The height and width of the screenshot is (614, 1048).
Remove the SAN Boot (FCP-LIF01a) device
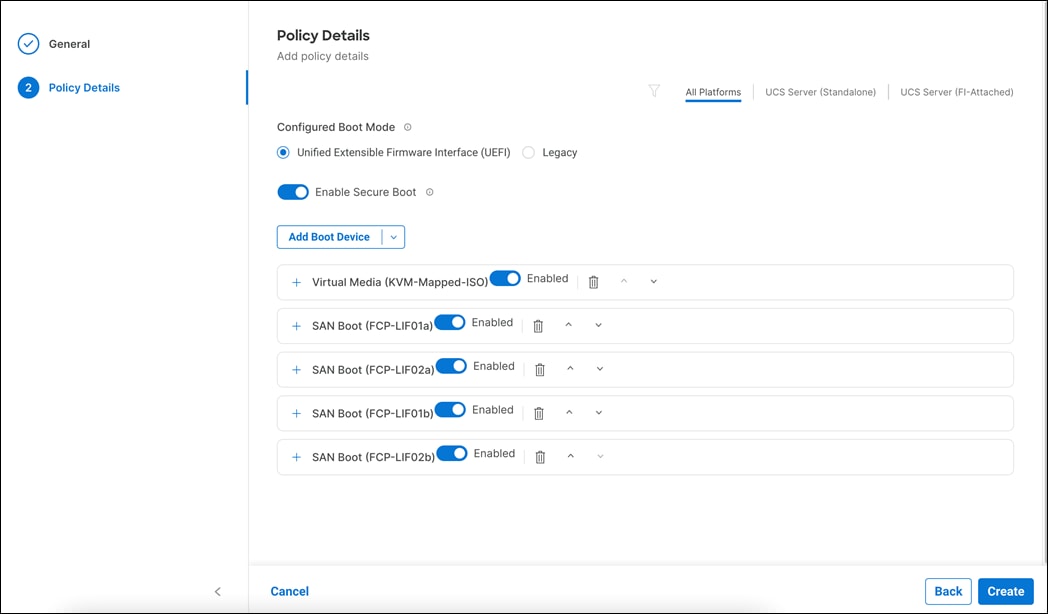[x=539, y=324]
